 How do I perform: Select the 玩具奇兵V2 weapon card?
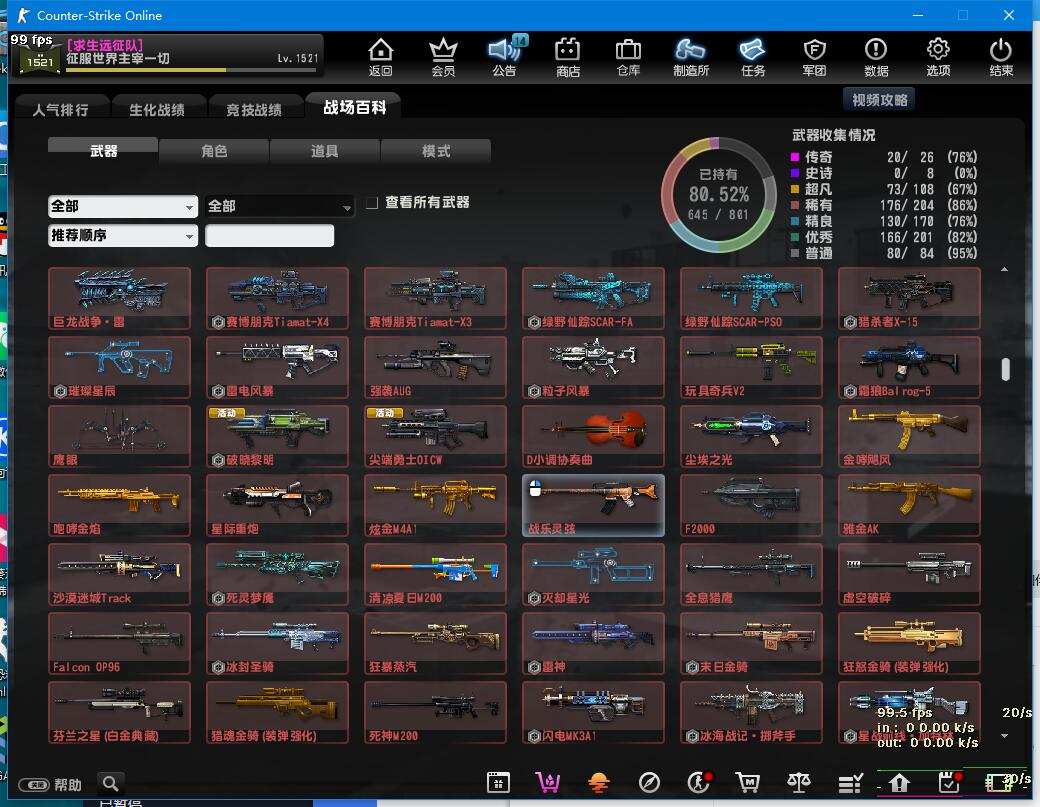pos(751,367)
